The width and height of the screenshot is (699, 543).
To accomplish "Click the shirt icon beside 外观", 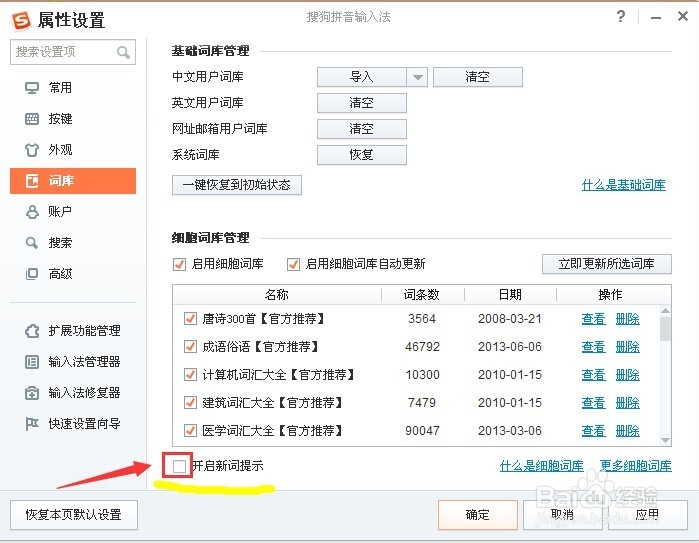I will (32, 150).
